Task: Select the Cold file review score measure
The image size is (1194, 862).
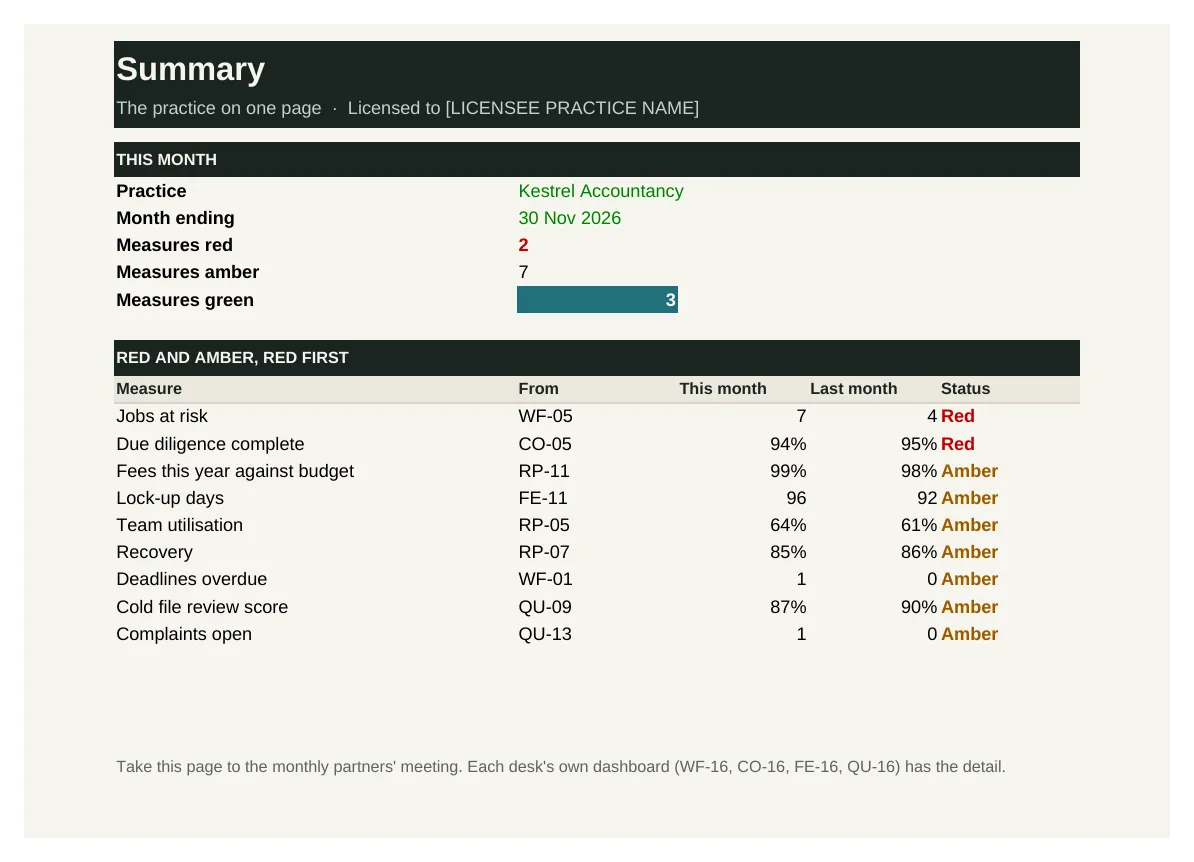Action: [x=203, y=608]
